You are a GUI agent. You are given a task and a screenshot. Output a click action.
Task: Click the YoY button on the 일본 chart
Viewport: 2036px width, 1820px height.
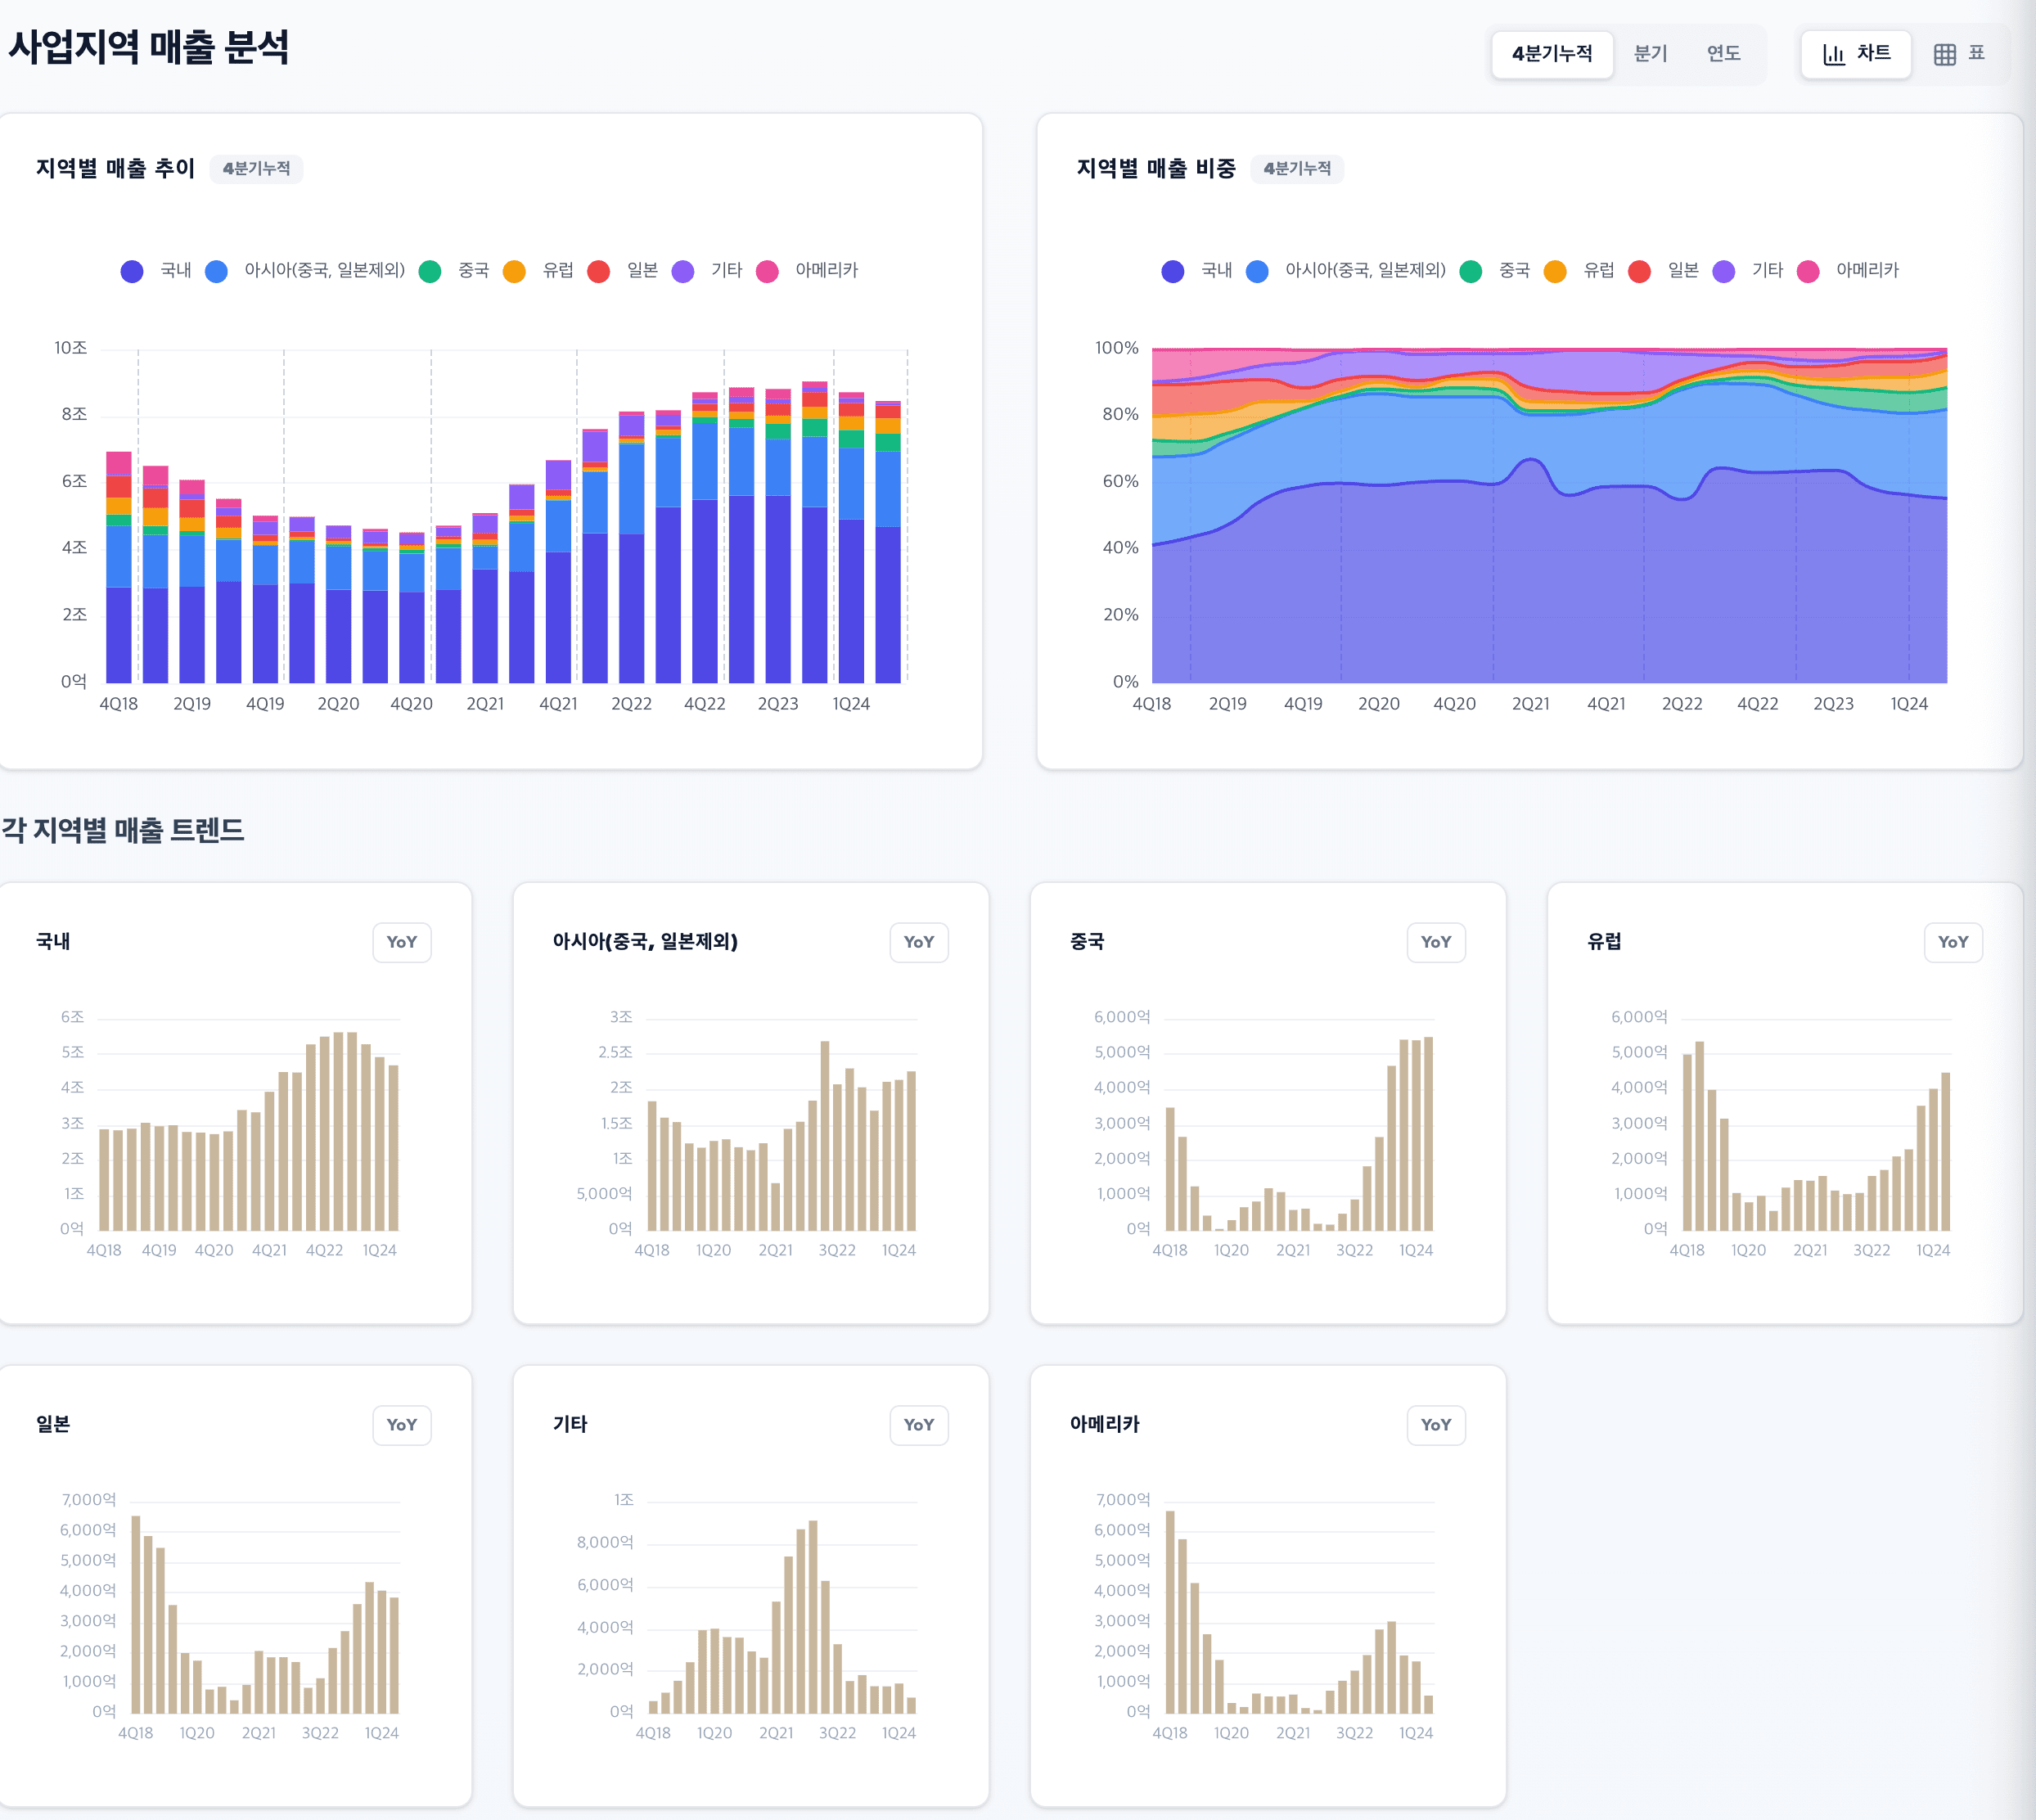click(x=402, y=1425)
